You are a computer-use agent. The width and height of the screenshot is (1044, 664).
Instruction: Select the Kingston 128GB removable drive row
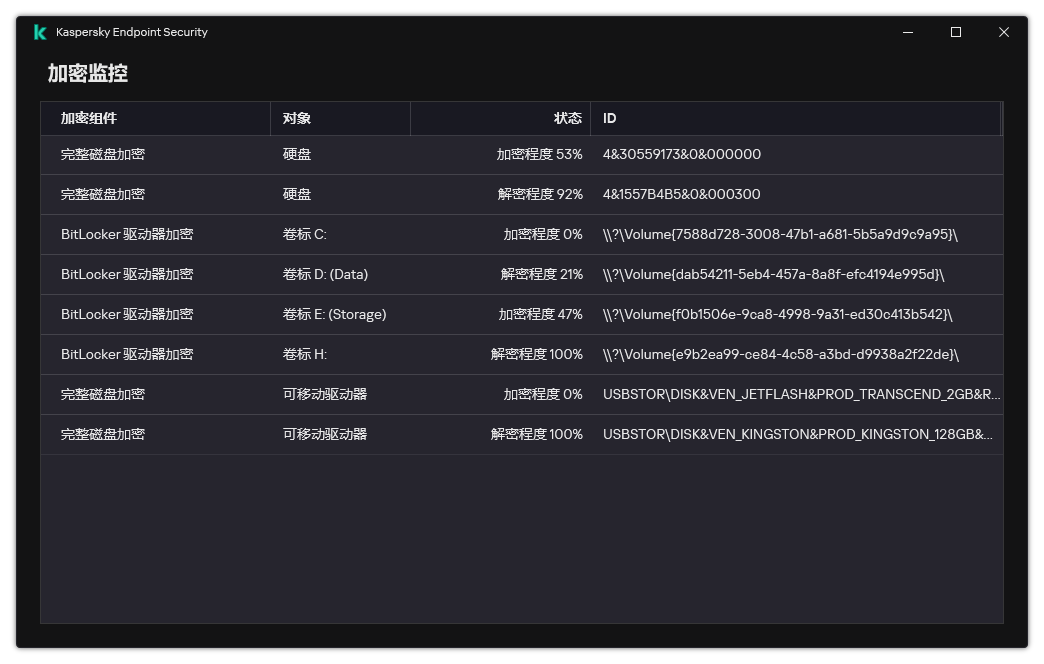[520, 434]
